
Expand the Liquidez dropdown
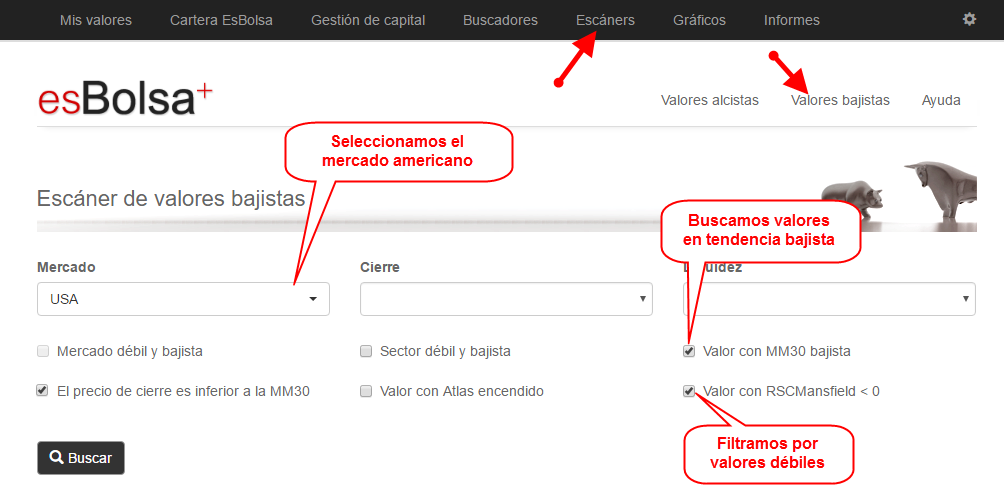click(x=829, y=299)
